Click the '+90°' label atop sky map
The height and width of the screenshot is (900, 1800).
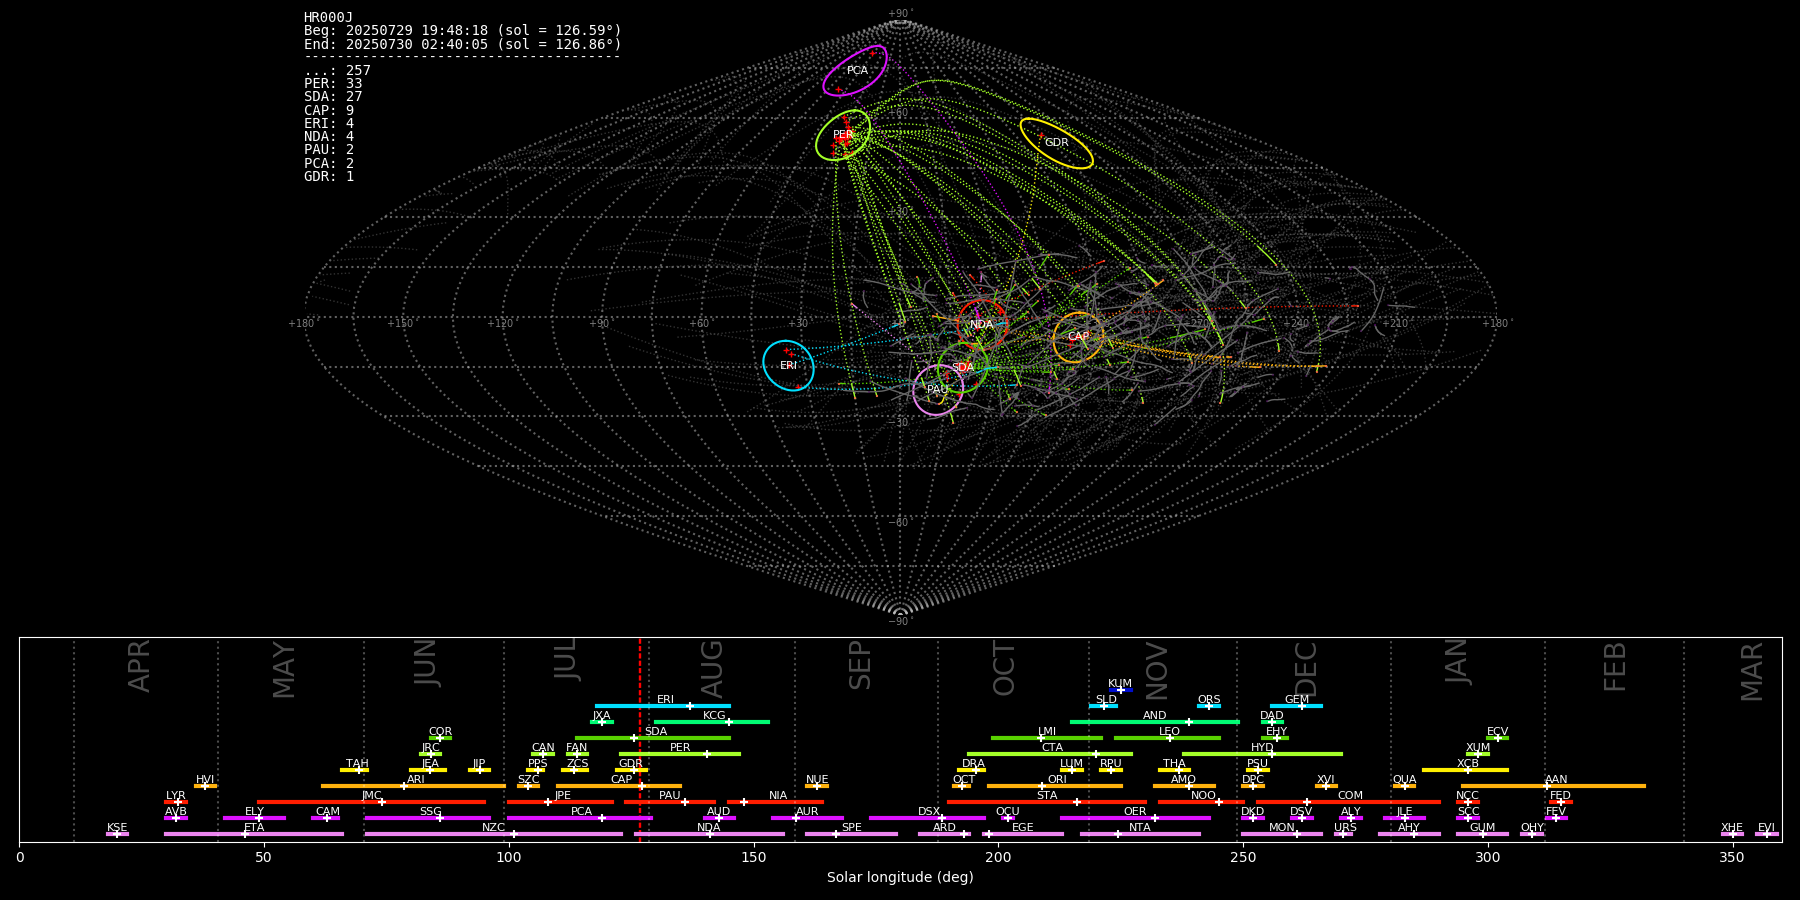pyautogui.click(x=900, y=13)
